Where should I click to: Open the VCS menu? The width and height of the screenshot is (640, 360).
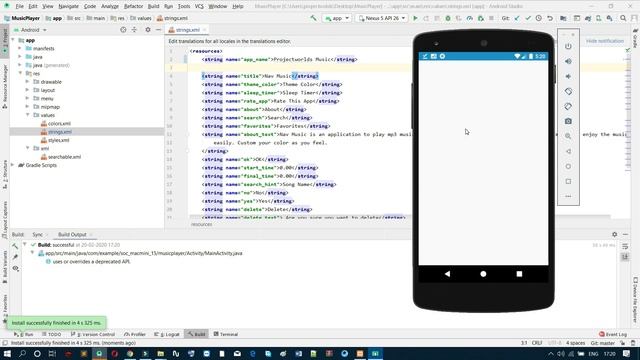199,6
